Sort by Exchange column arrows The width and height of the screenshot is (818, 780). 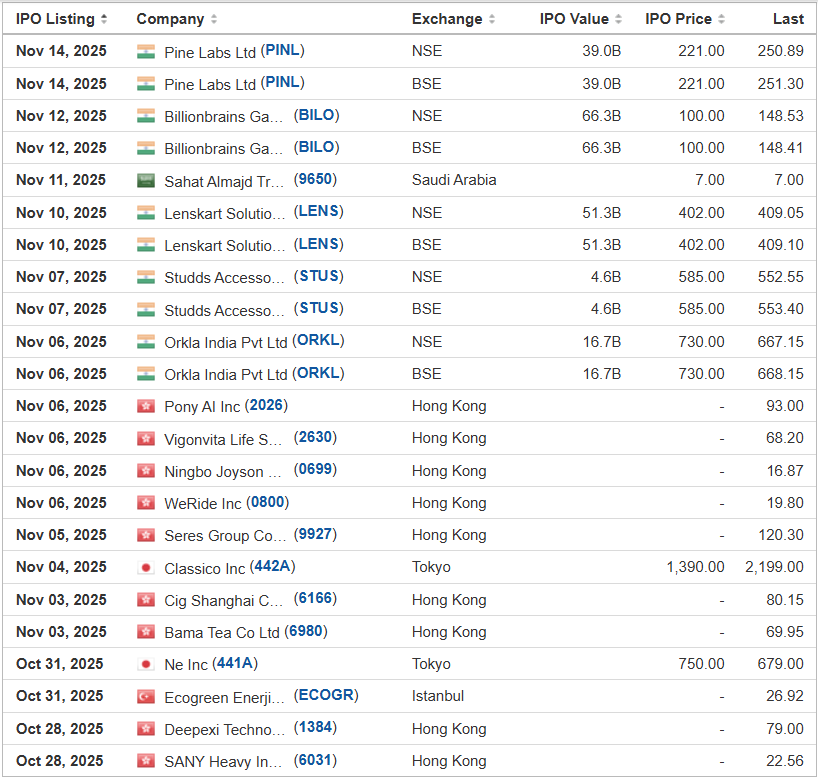coord(491,19)
